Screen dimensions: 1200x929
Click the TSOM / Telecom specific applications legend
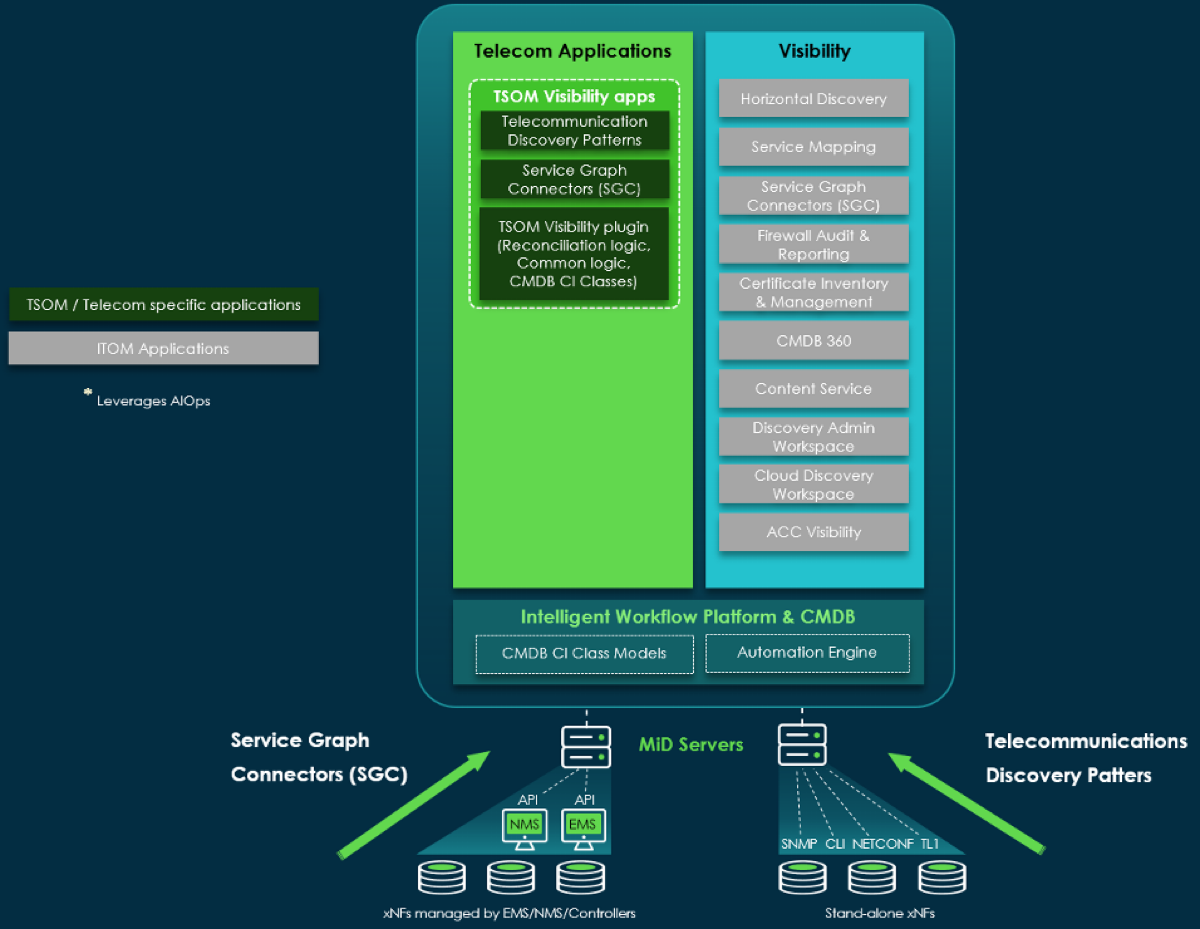coord(164,305)
